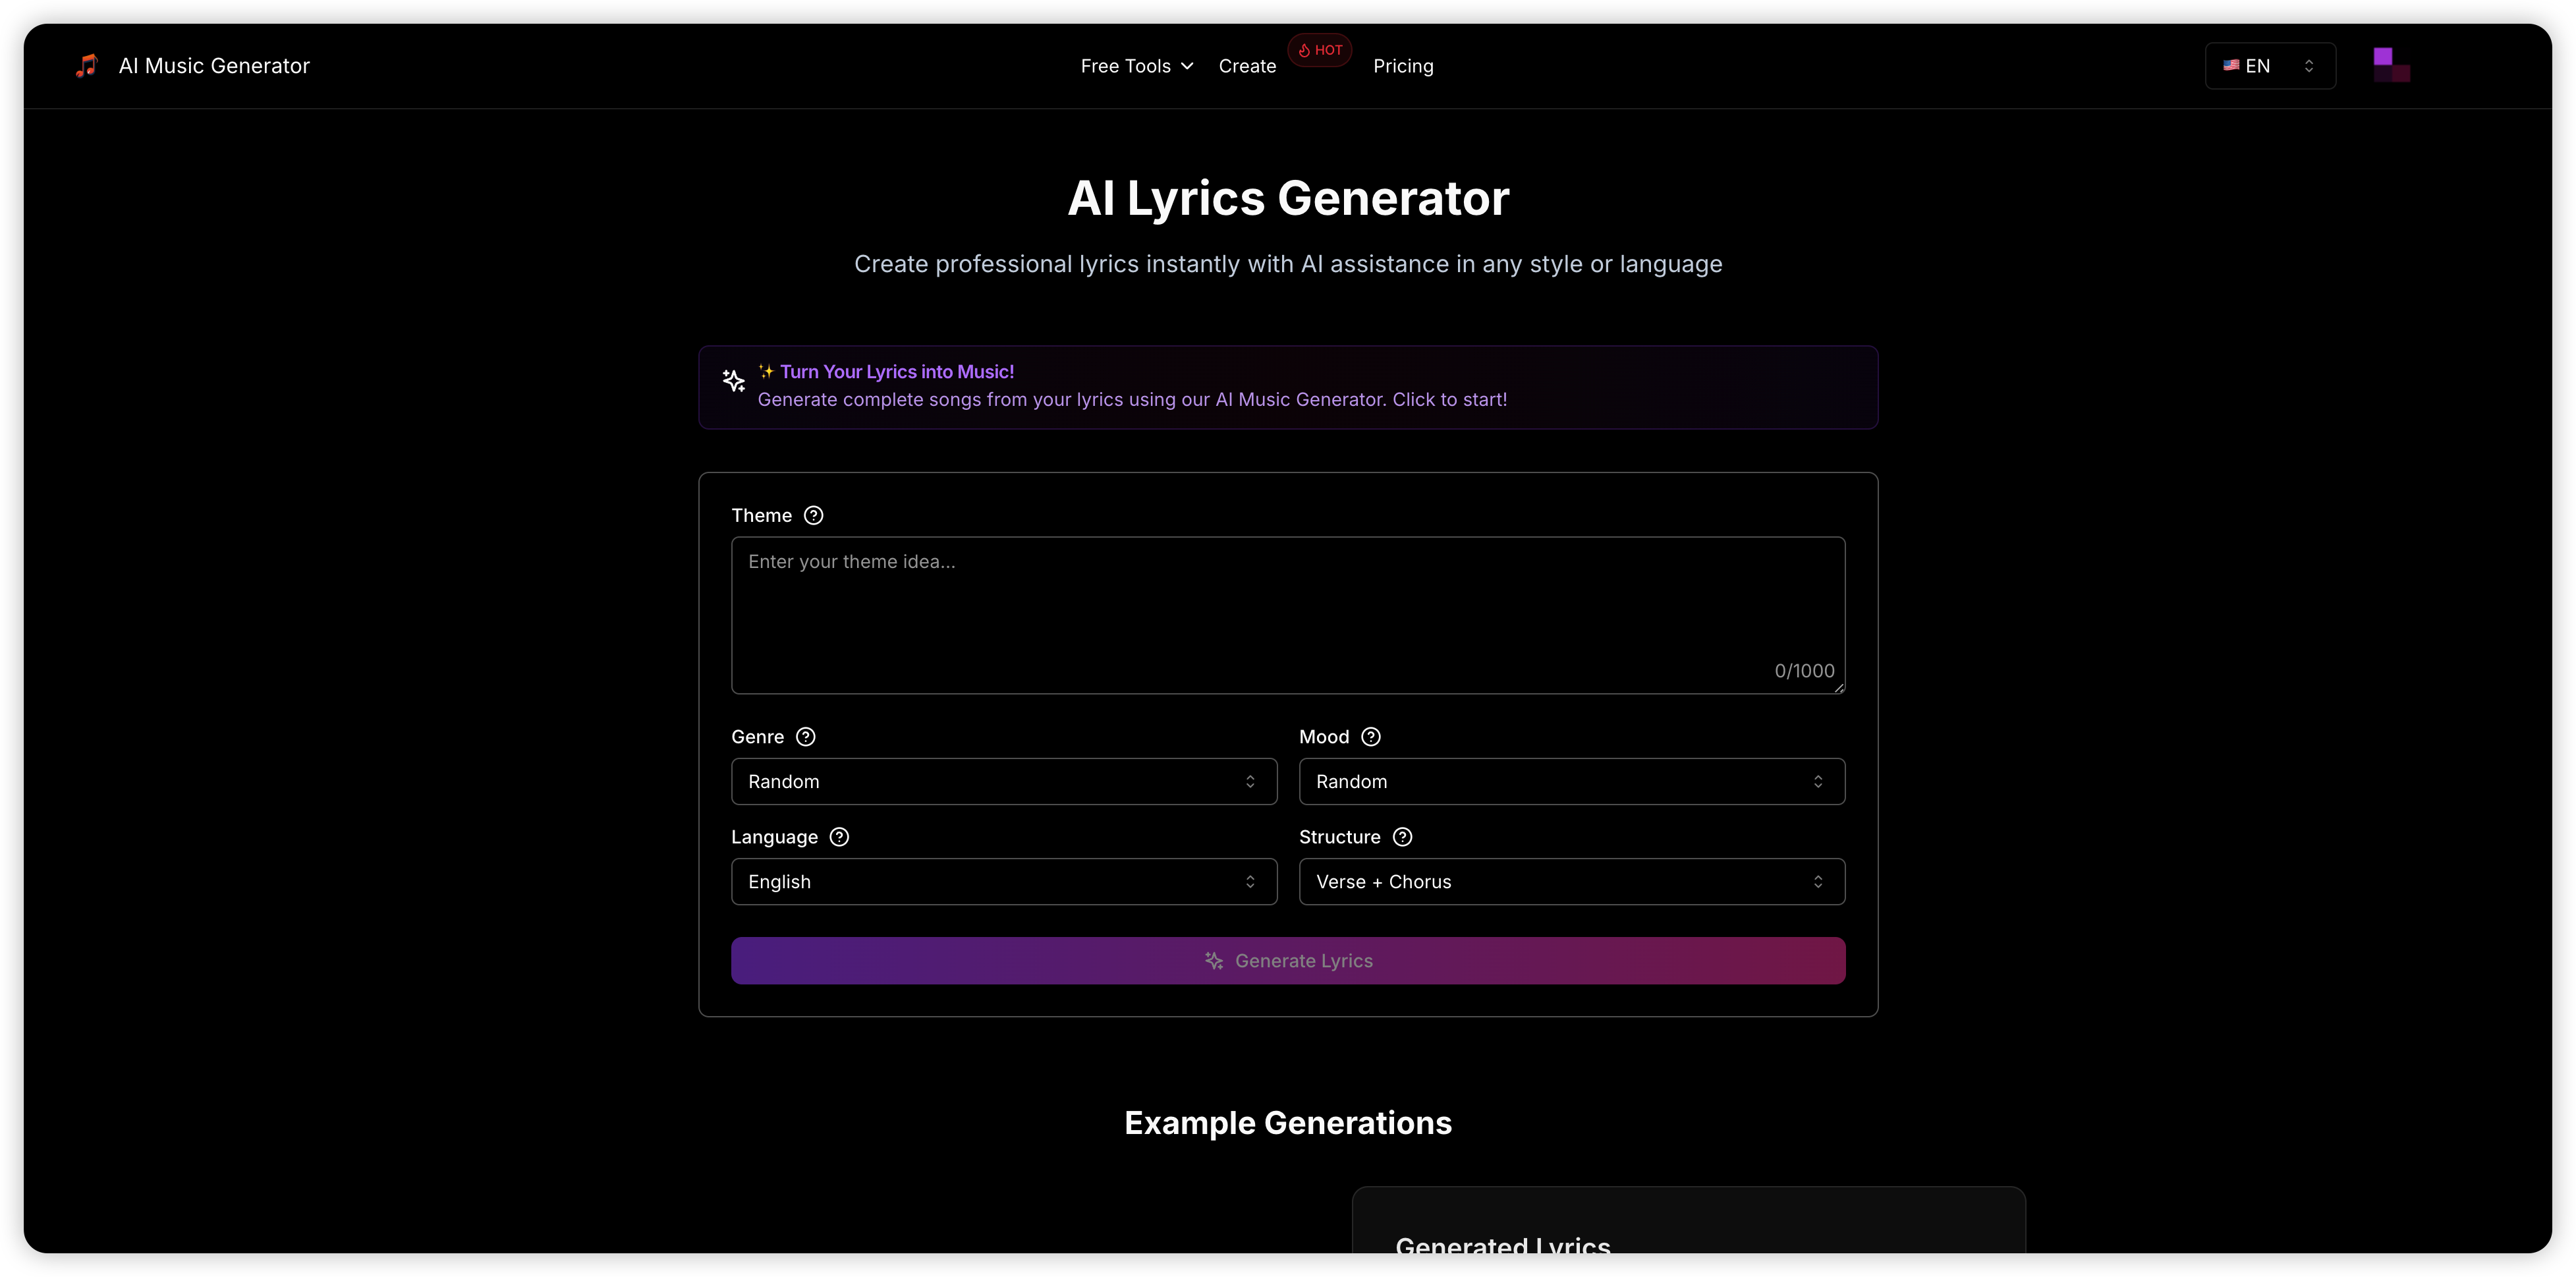This screenshot has width=2576, height=1277.
Task: Open the Pricing page
Action: coord(1403,65)
